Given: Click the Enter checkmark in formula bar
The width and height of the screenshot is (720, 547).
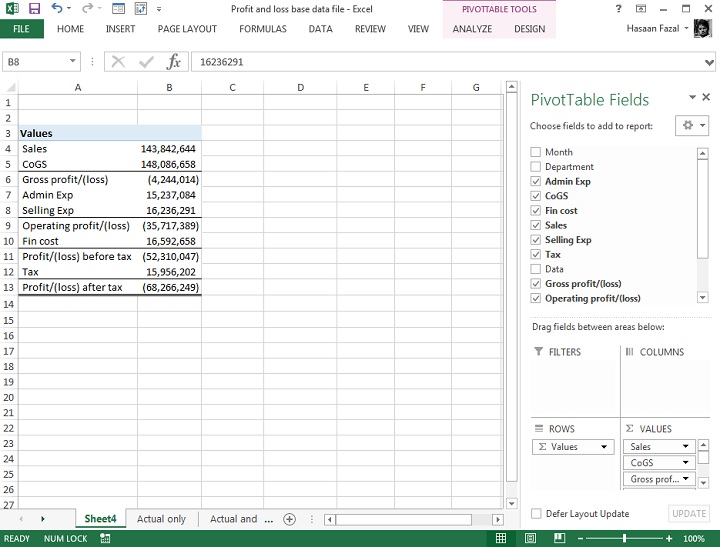Looking at the screenshot, I should (146, 62).
